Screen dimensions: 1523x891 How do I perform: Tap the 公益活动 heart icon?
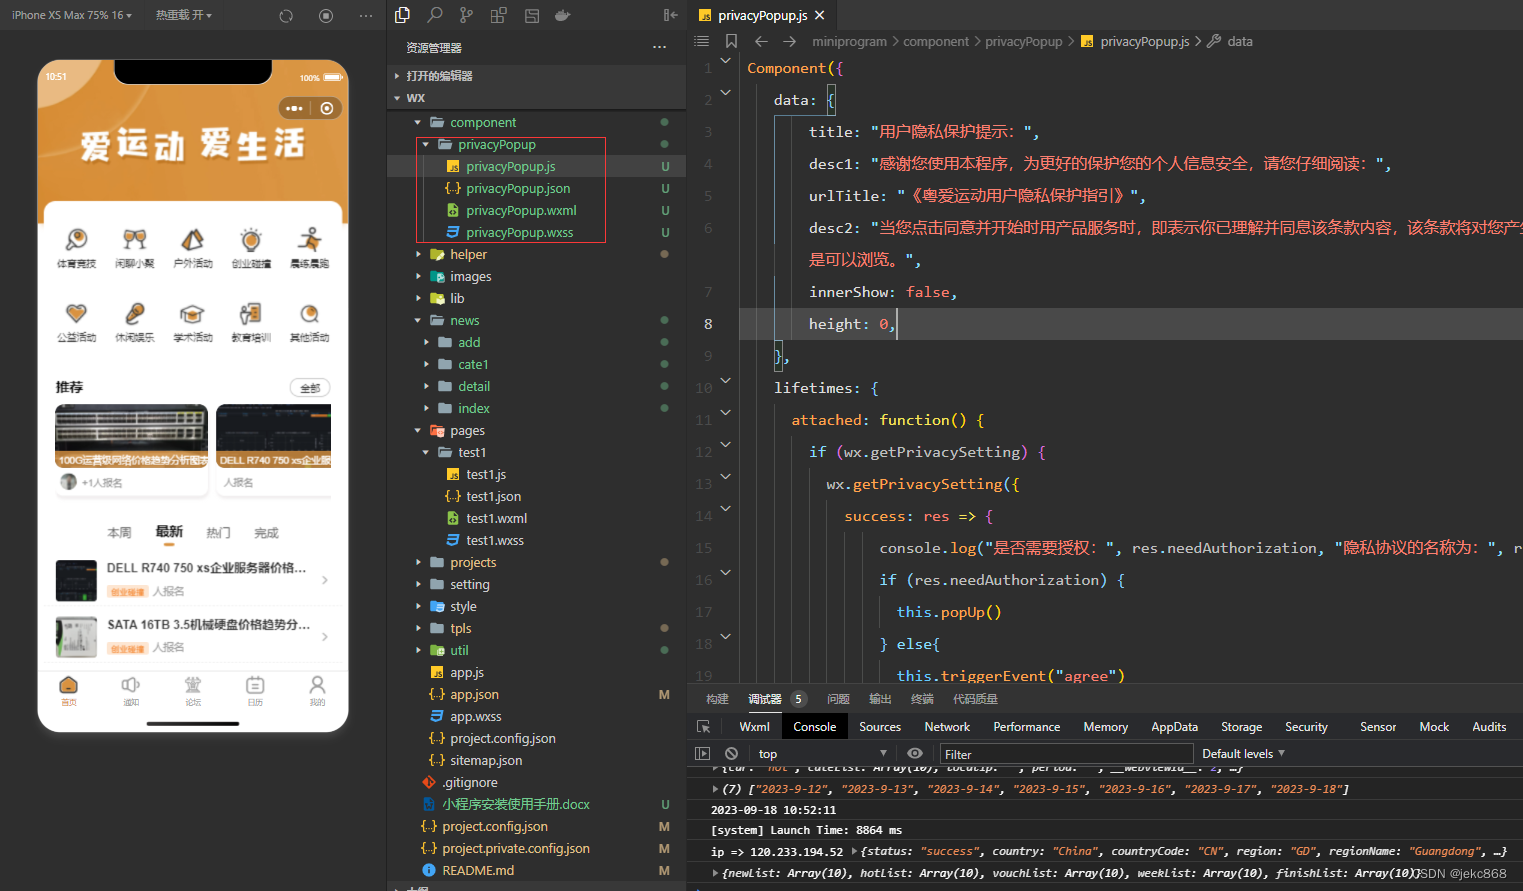pyautogui.click(x=76, y=313)
